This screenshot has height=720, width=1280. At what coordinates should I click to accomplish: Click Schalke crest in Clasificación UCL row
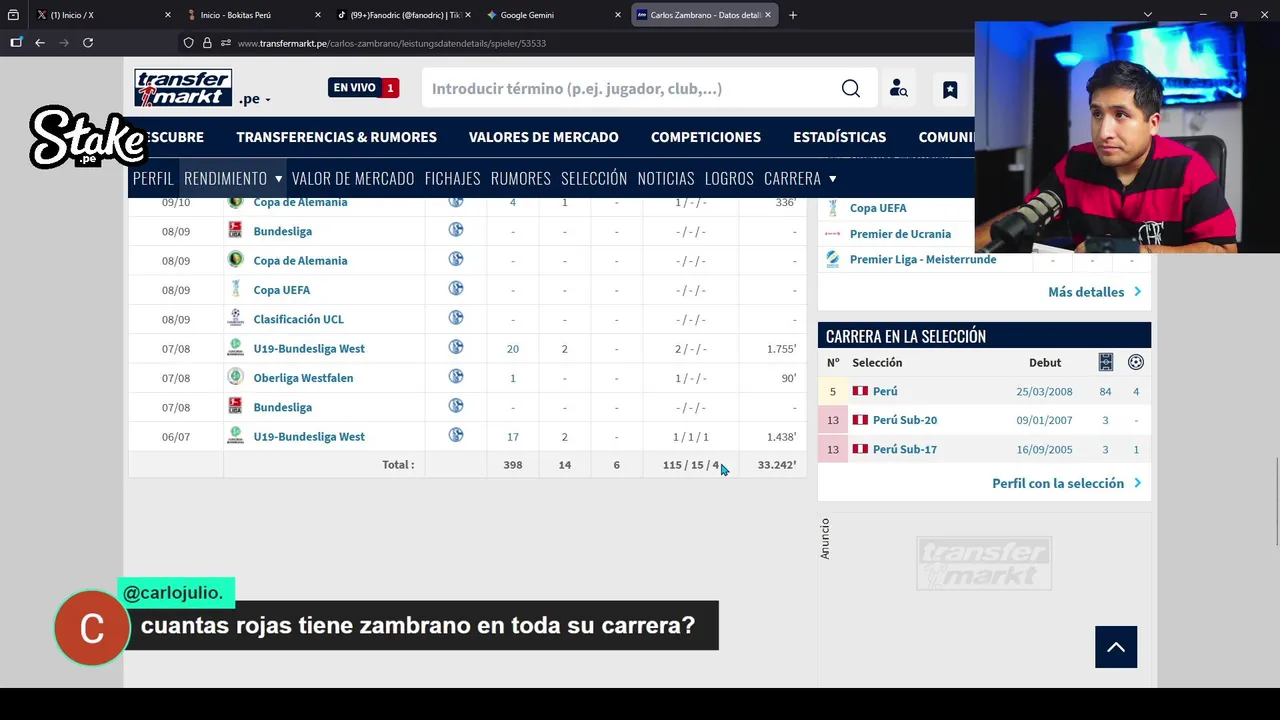coord(456,318)
